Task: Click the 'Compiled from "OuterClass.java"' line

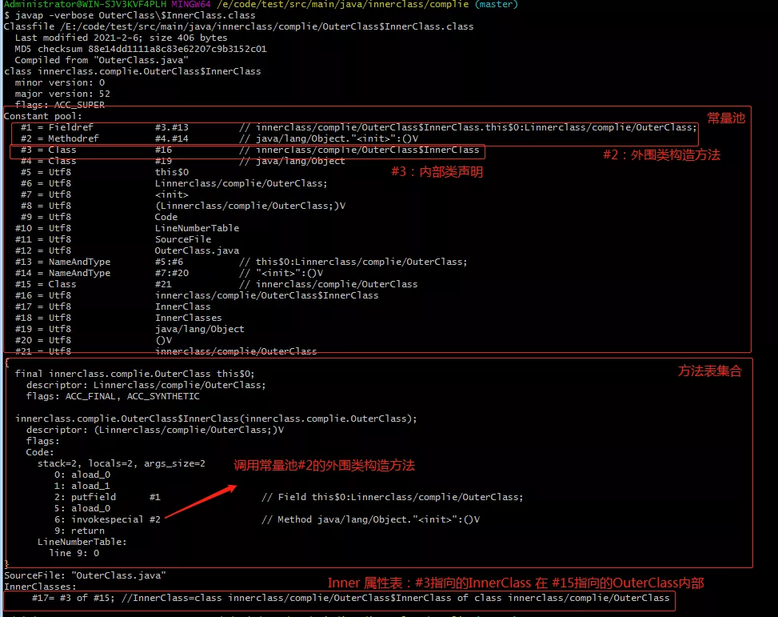Action: pos(102,60)
